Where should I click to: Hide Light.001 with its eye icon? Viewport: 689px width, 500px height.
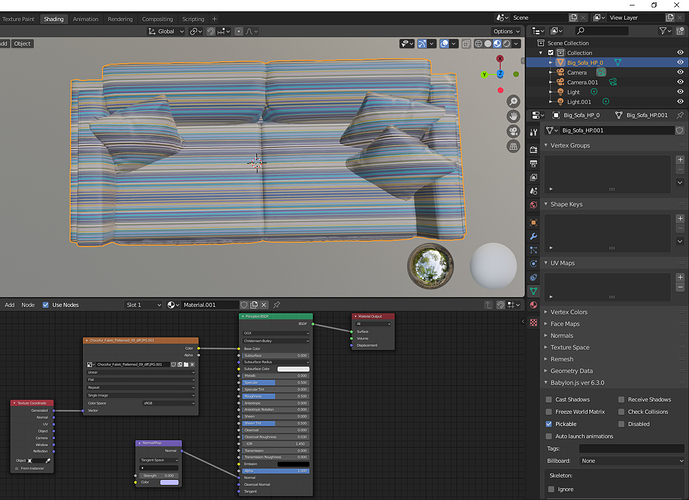point(680,101)
